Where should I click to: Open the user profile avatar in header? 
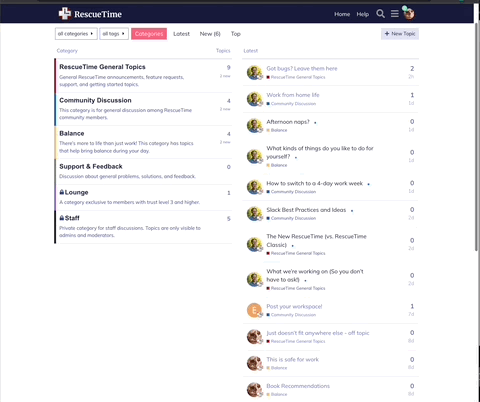[409, 14]
